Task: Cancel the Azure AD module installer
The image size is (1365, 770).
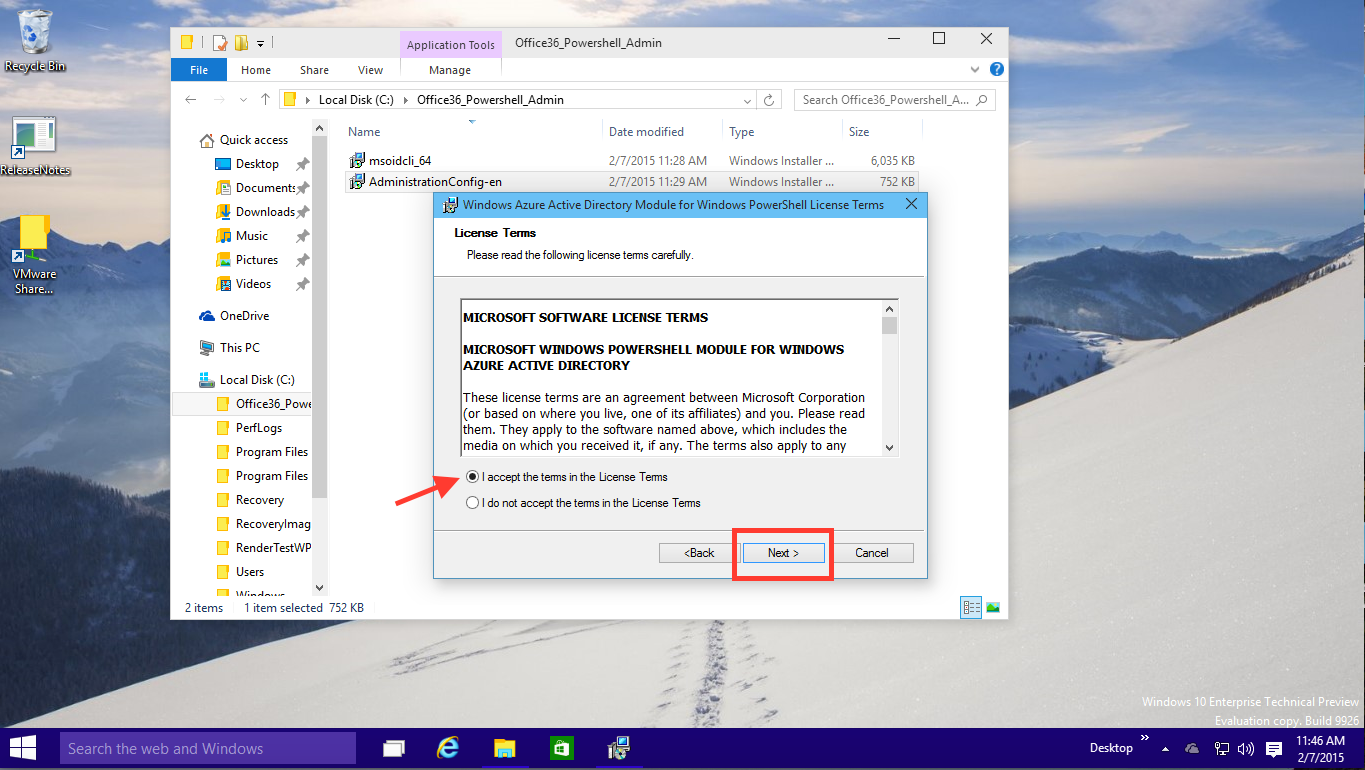Action: pos(872,553)
